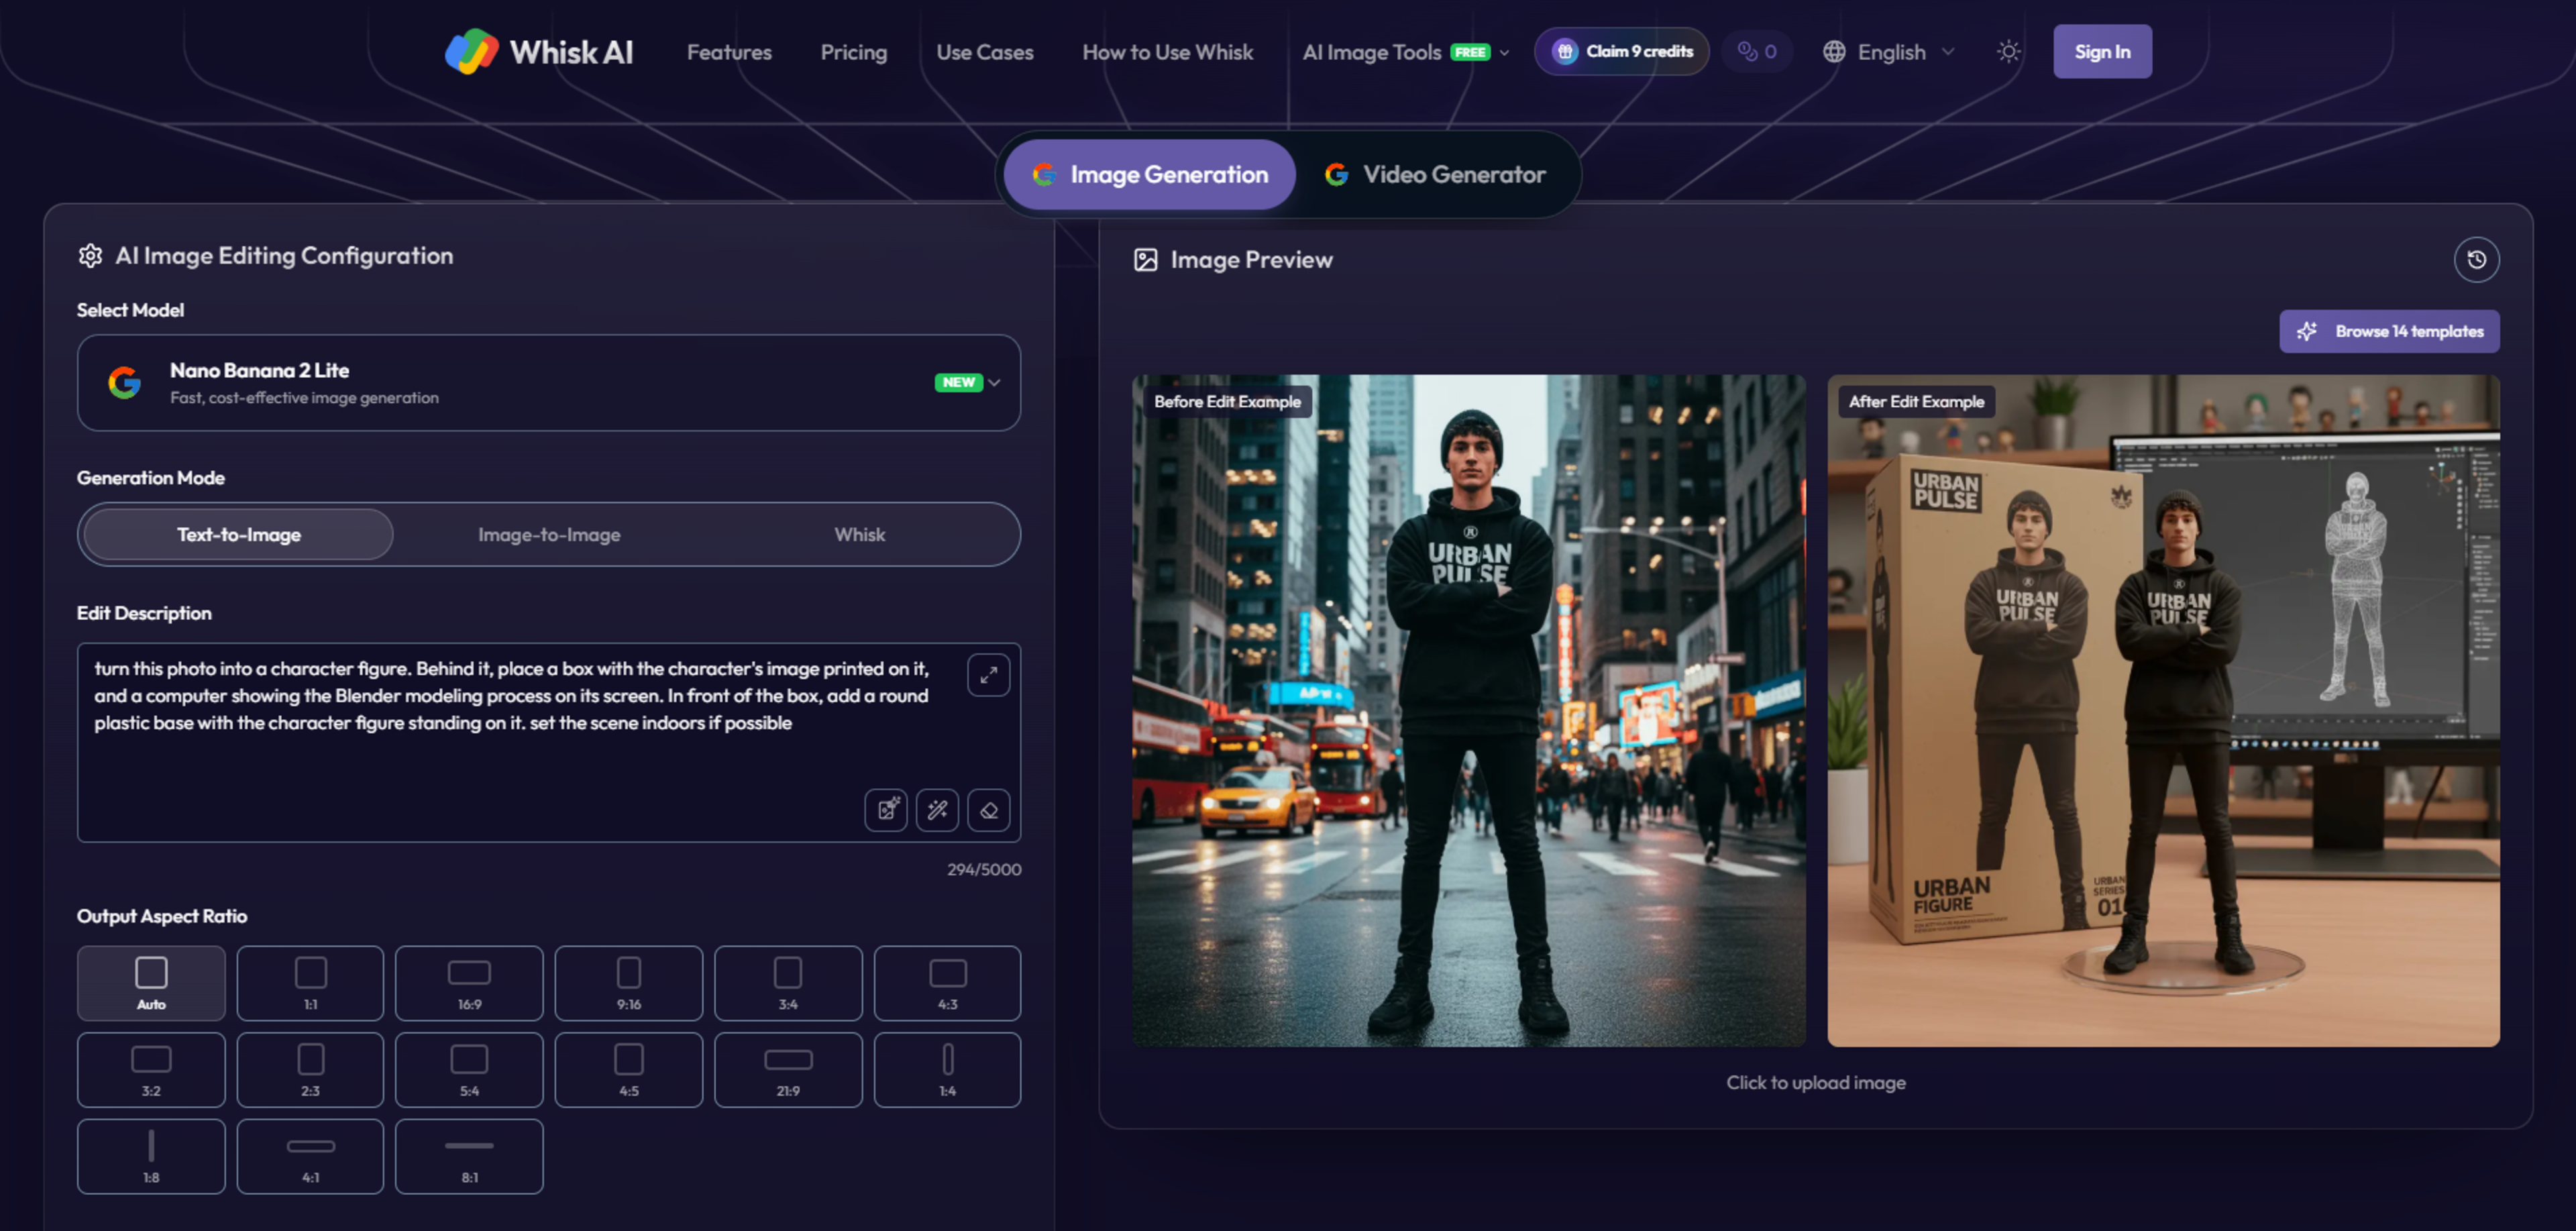The height and width of the screenshot is (1231, 2576).
Task: Choose the 4:1 aspect ratio
Action: coord(310,1156)
